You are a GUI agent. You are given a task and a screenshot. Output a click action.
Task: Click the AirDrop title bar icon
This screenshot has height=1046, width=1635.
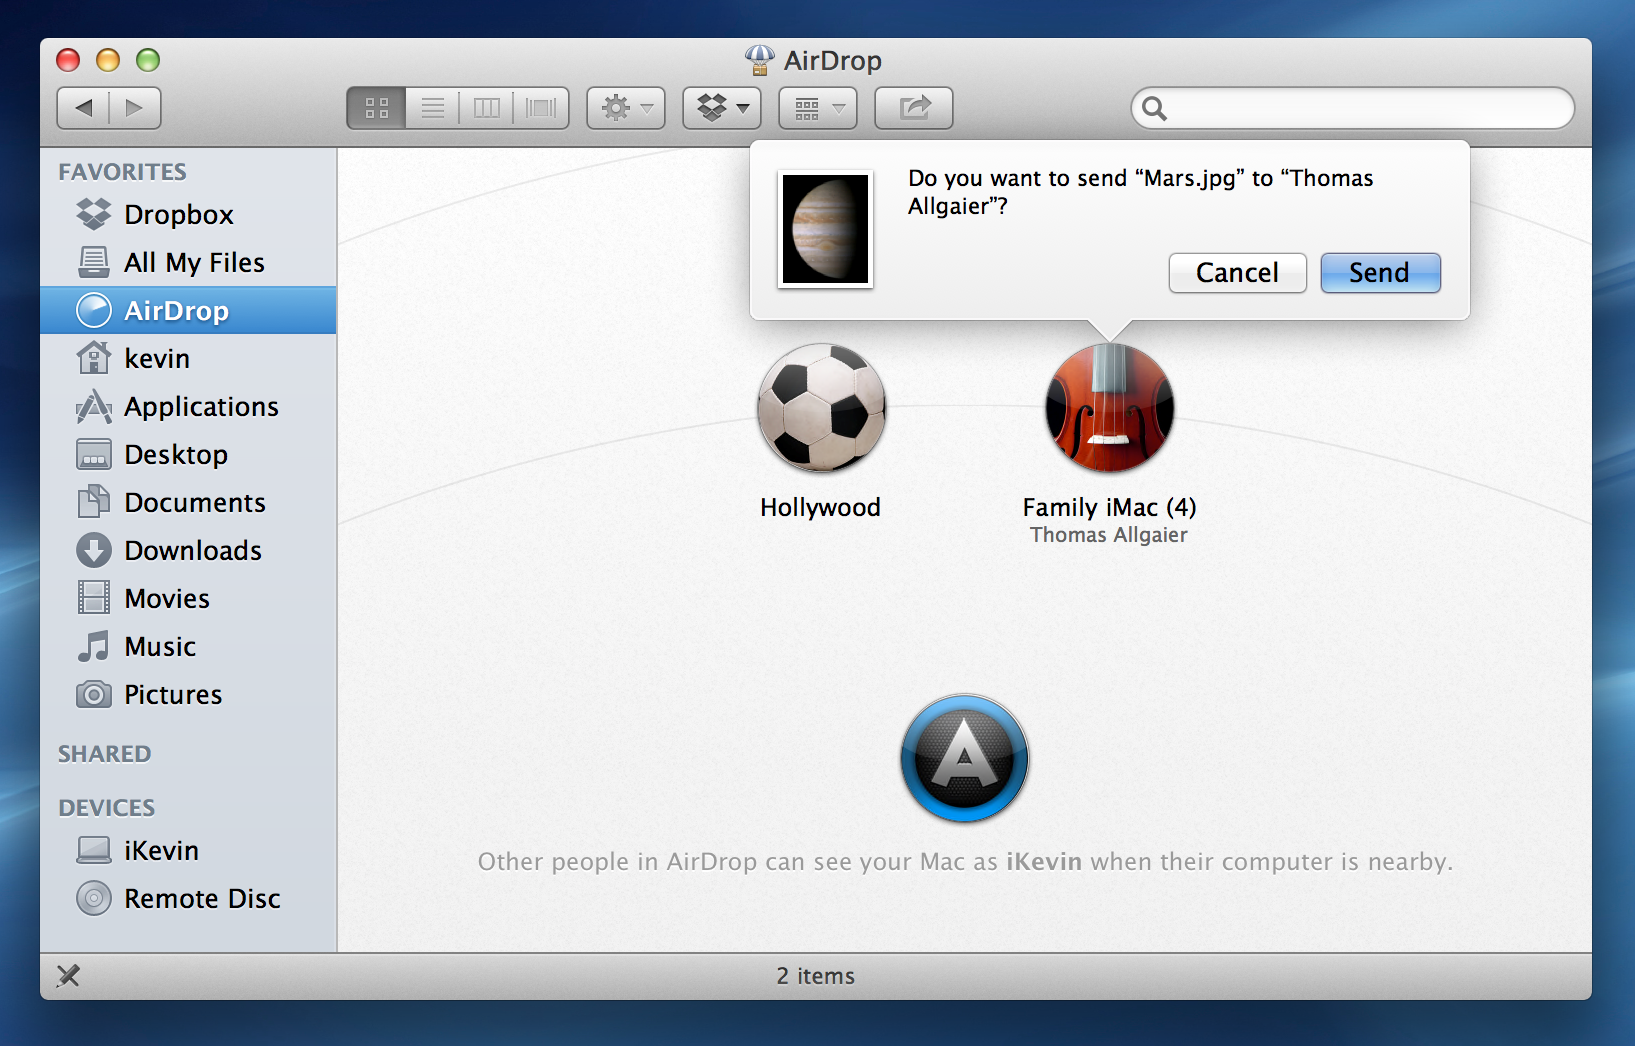(760, 60)
